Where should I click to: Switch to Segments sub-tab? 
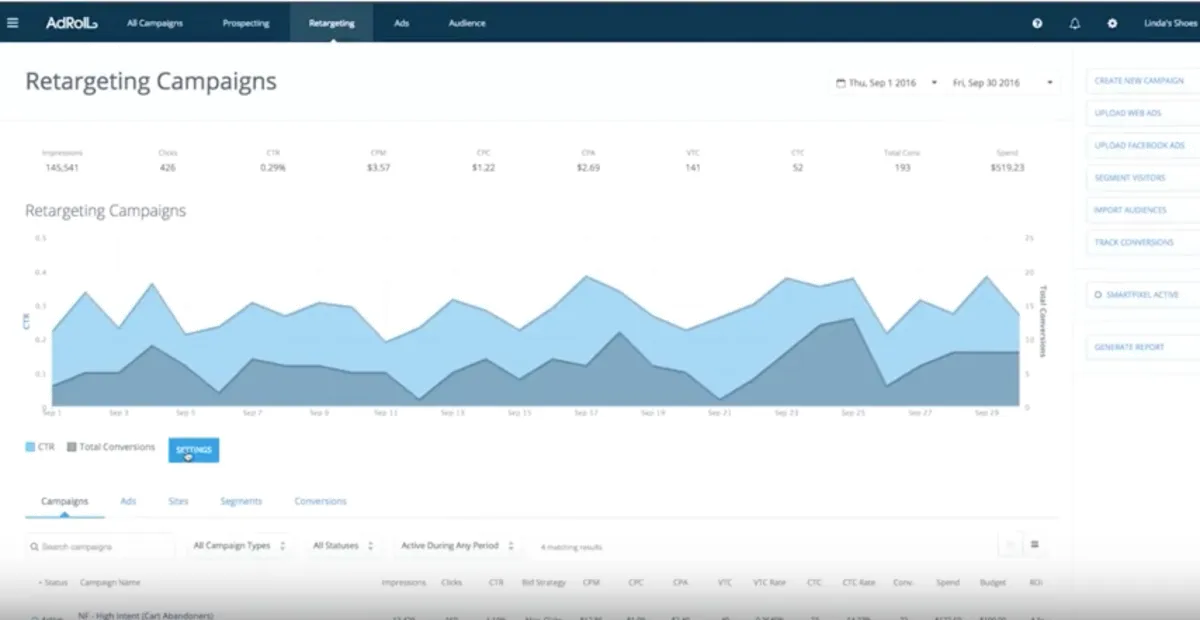click(241, 501)
